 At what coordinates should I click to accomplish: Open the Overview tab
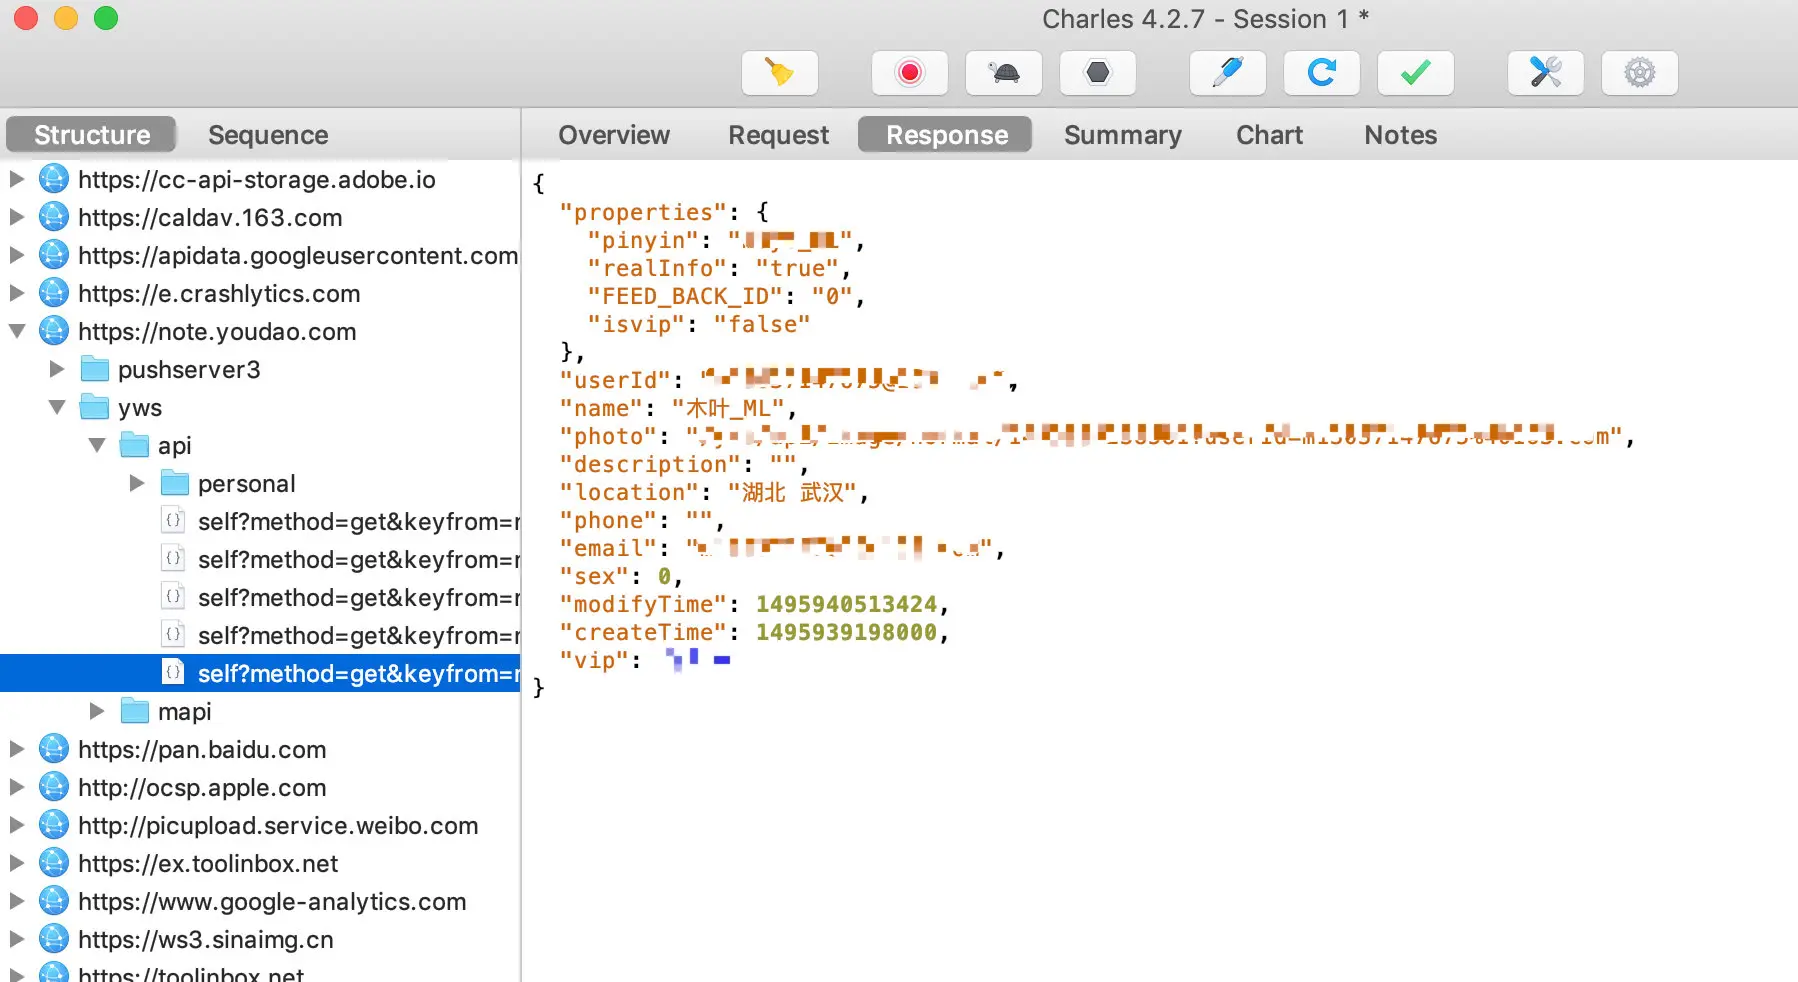click(x=614, y=135)
